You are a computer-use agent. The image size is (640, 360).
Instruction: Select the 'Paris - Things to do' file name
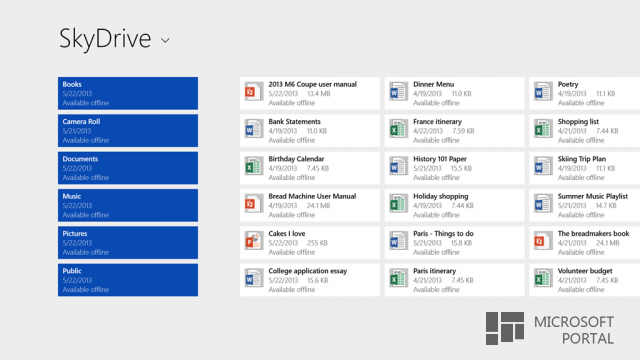[443, 233]
